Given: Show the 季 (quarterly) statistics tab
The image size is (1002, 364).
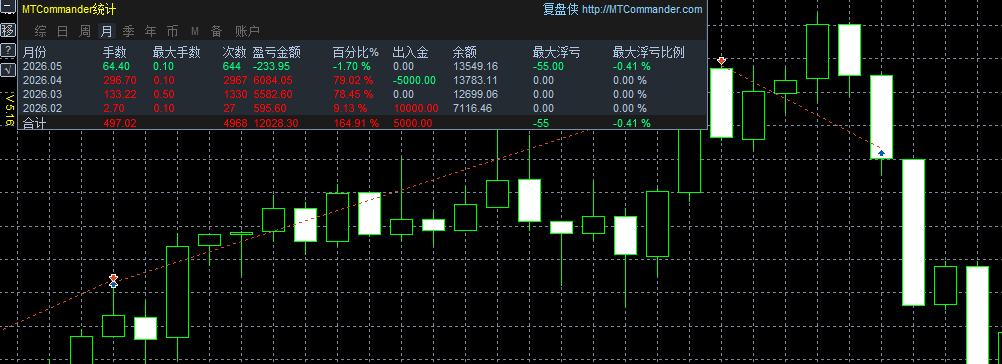Looking at the screenshot, I should tap(128, 31).
